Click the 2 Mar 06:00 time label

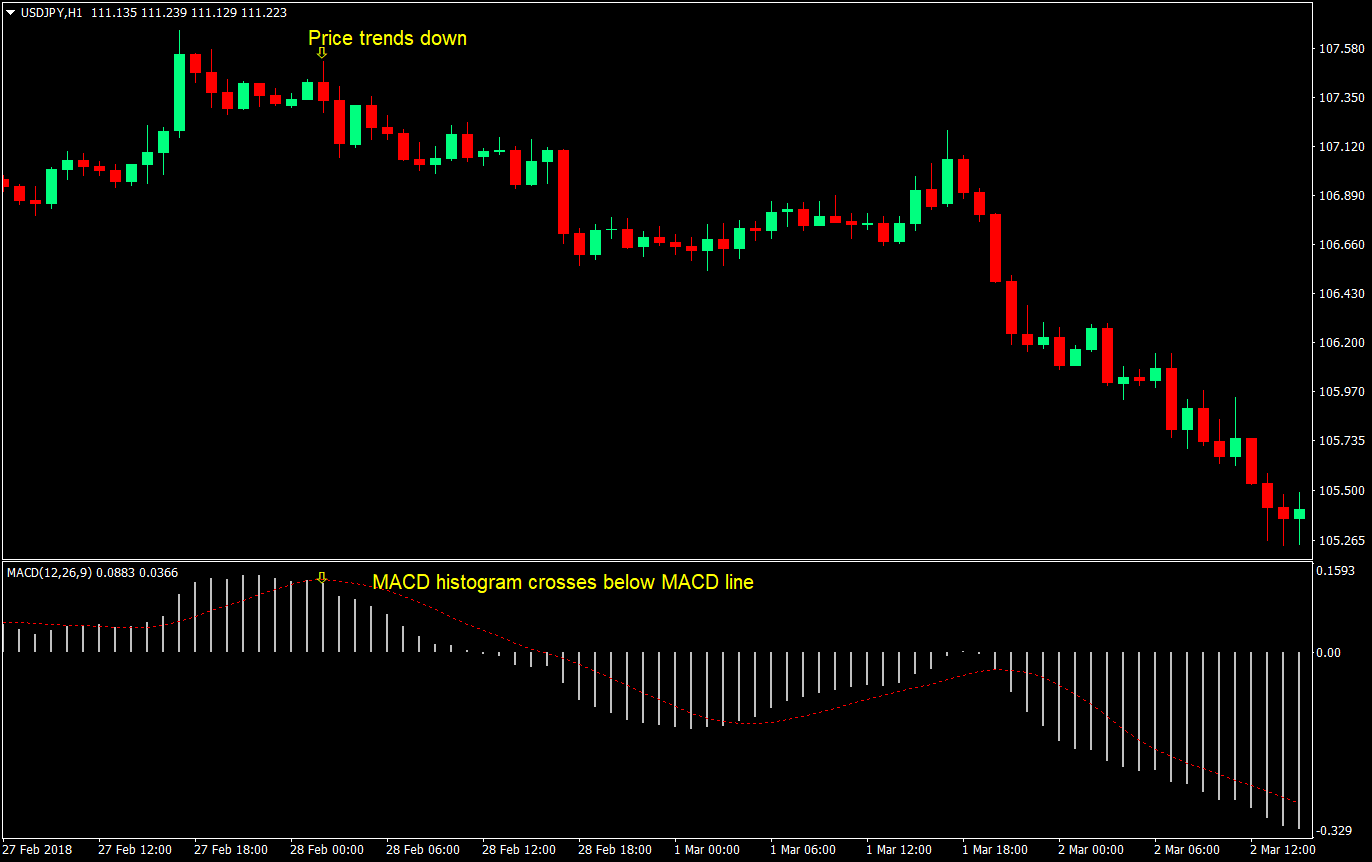click(x=1188, y=849)
